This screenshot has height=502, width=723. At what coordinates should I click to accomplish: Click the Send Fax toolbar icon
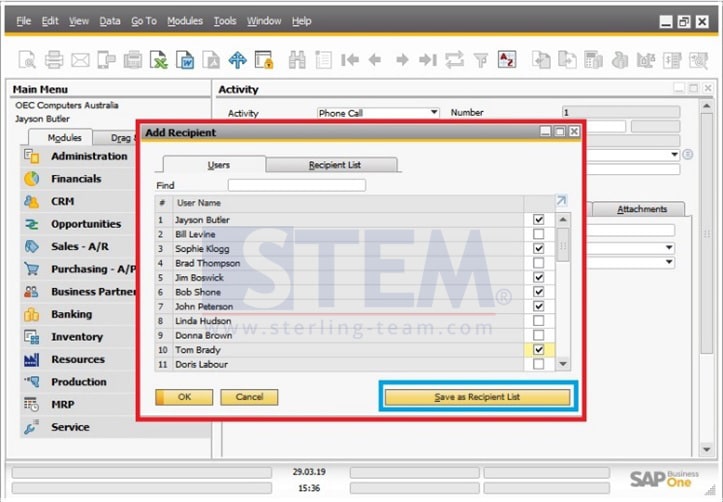pyautogui.click(x=133, y=60)
